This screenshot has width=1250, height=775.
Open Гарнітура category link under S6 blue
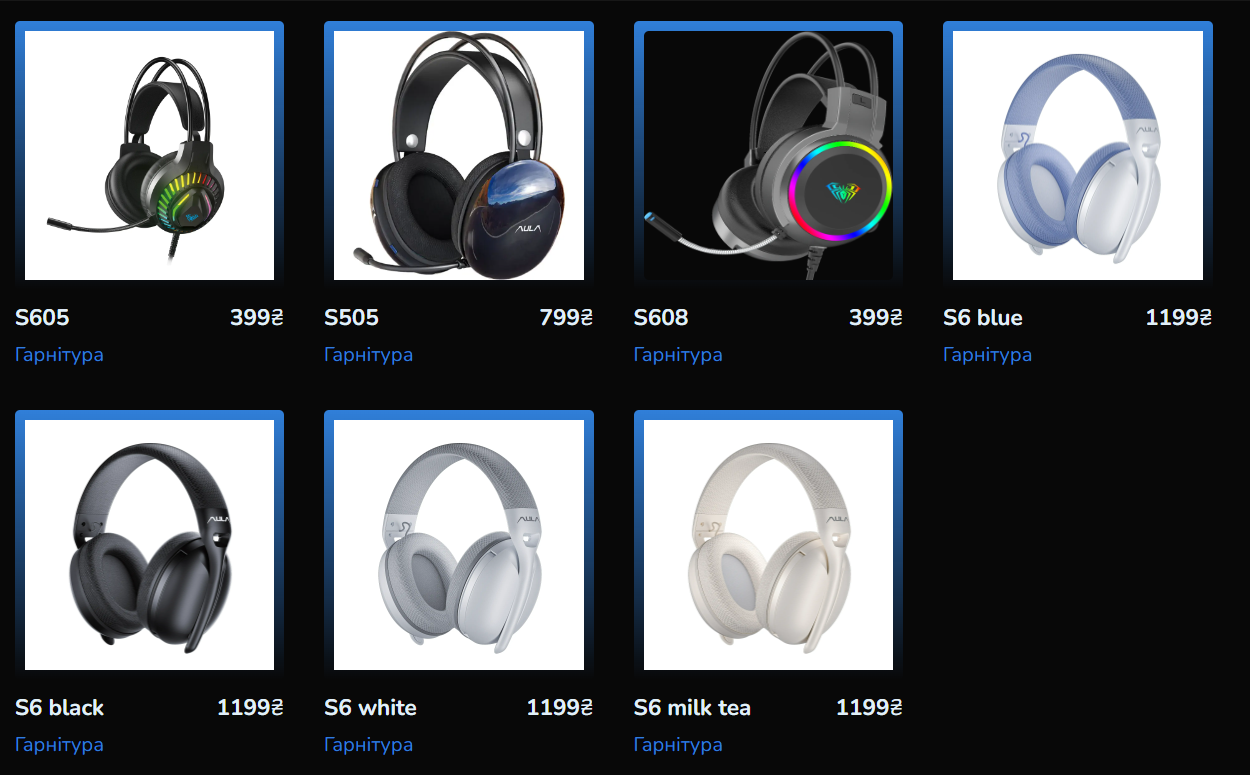pyautogui.click(x=987, y=355)
